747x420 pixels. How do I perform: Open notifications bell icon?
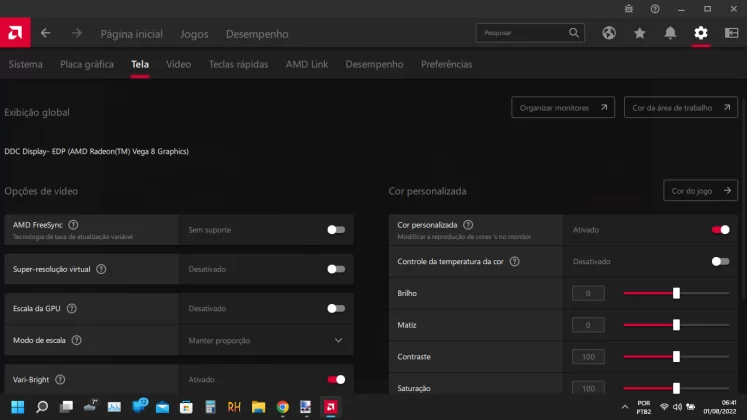pos(670,33)
